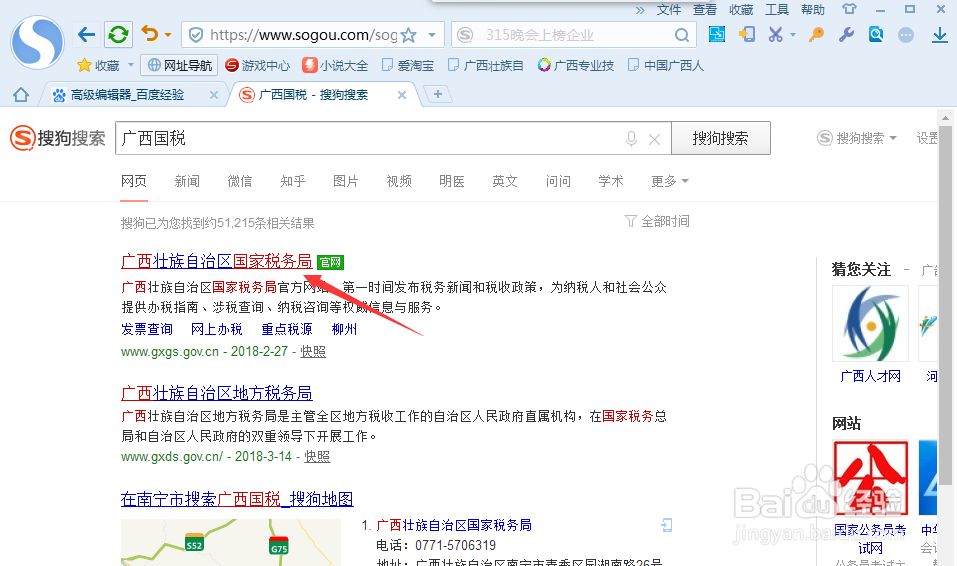This screenshot has width=957, height=566.
Task: Switch to 图片 search category
Action: (346, 181)
